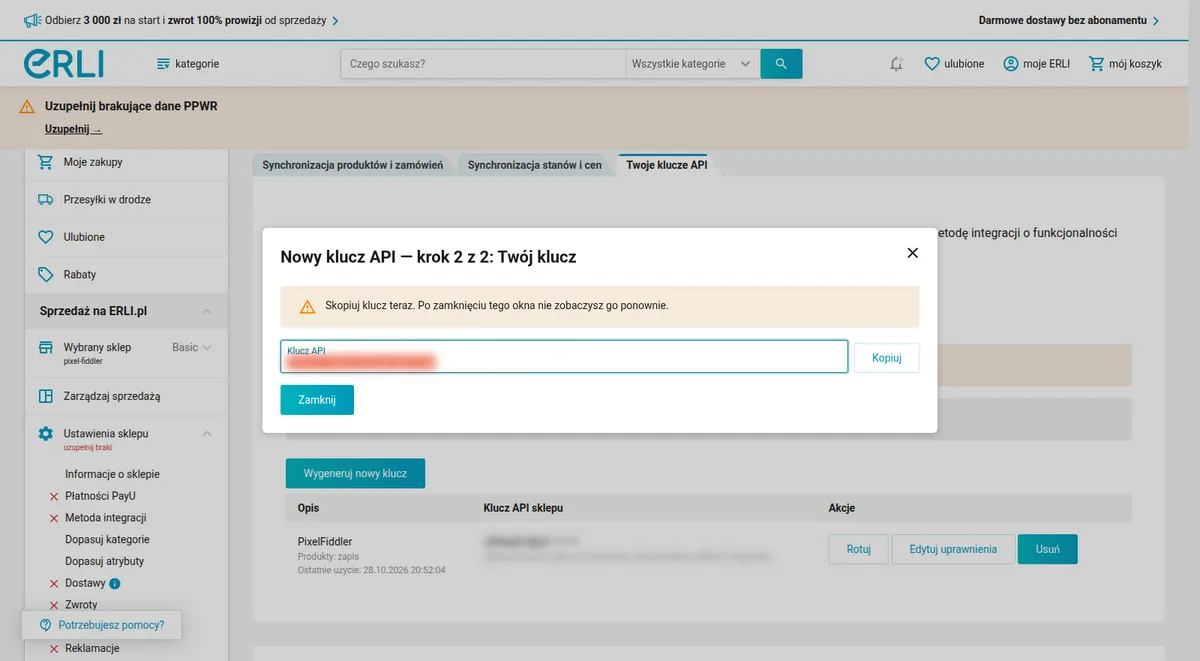Image resolution: width=1200 pixels, height=661 pixels.
Task: Select the Twoje klucze API tab
Action: pyautogui.click(x=667, y=165)
